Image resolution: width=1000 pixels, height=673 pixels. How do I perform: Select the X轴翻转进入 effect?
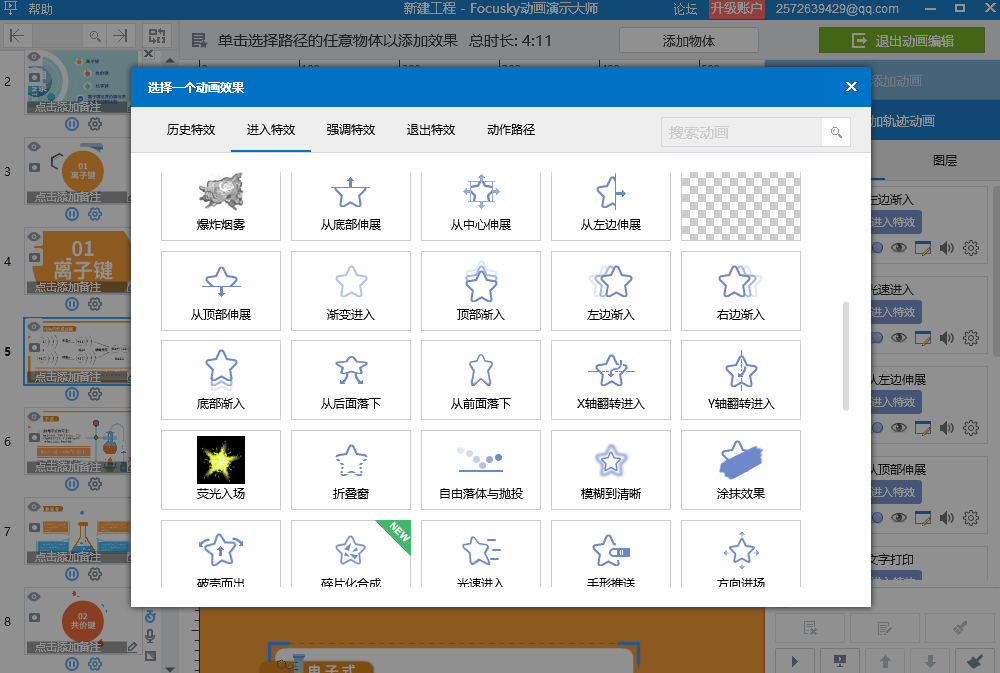pyautogui.click(x=611, y=380)
